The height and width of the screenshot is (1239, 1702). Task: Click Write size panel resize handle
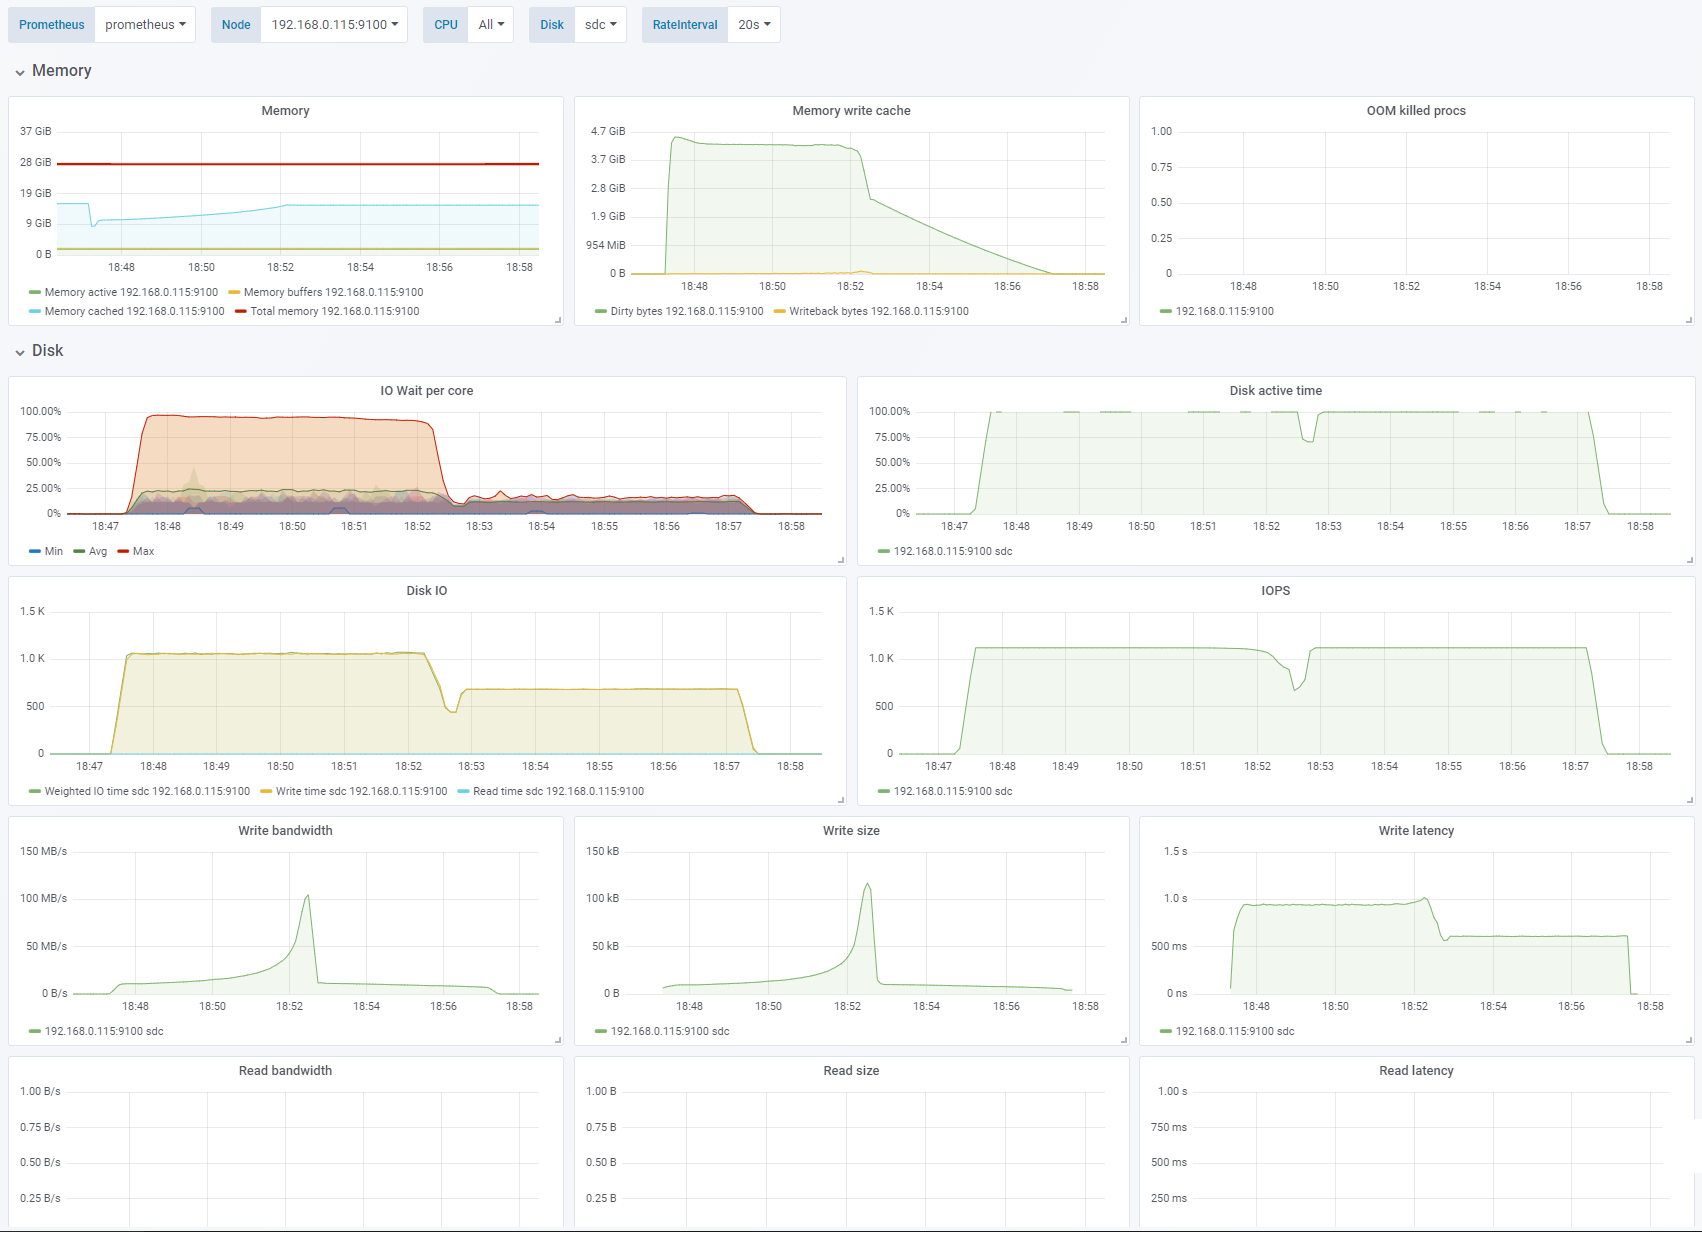tap(1124, 1040)
